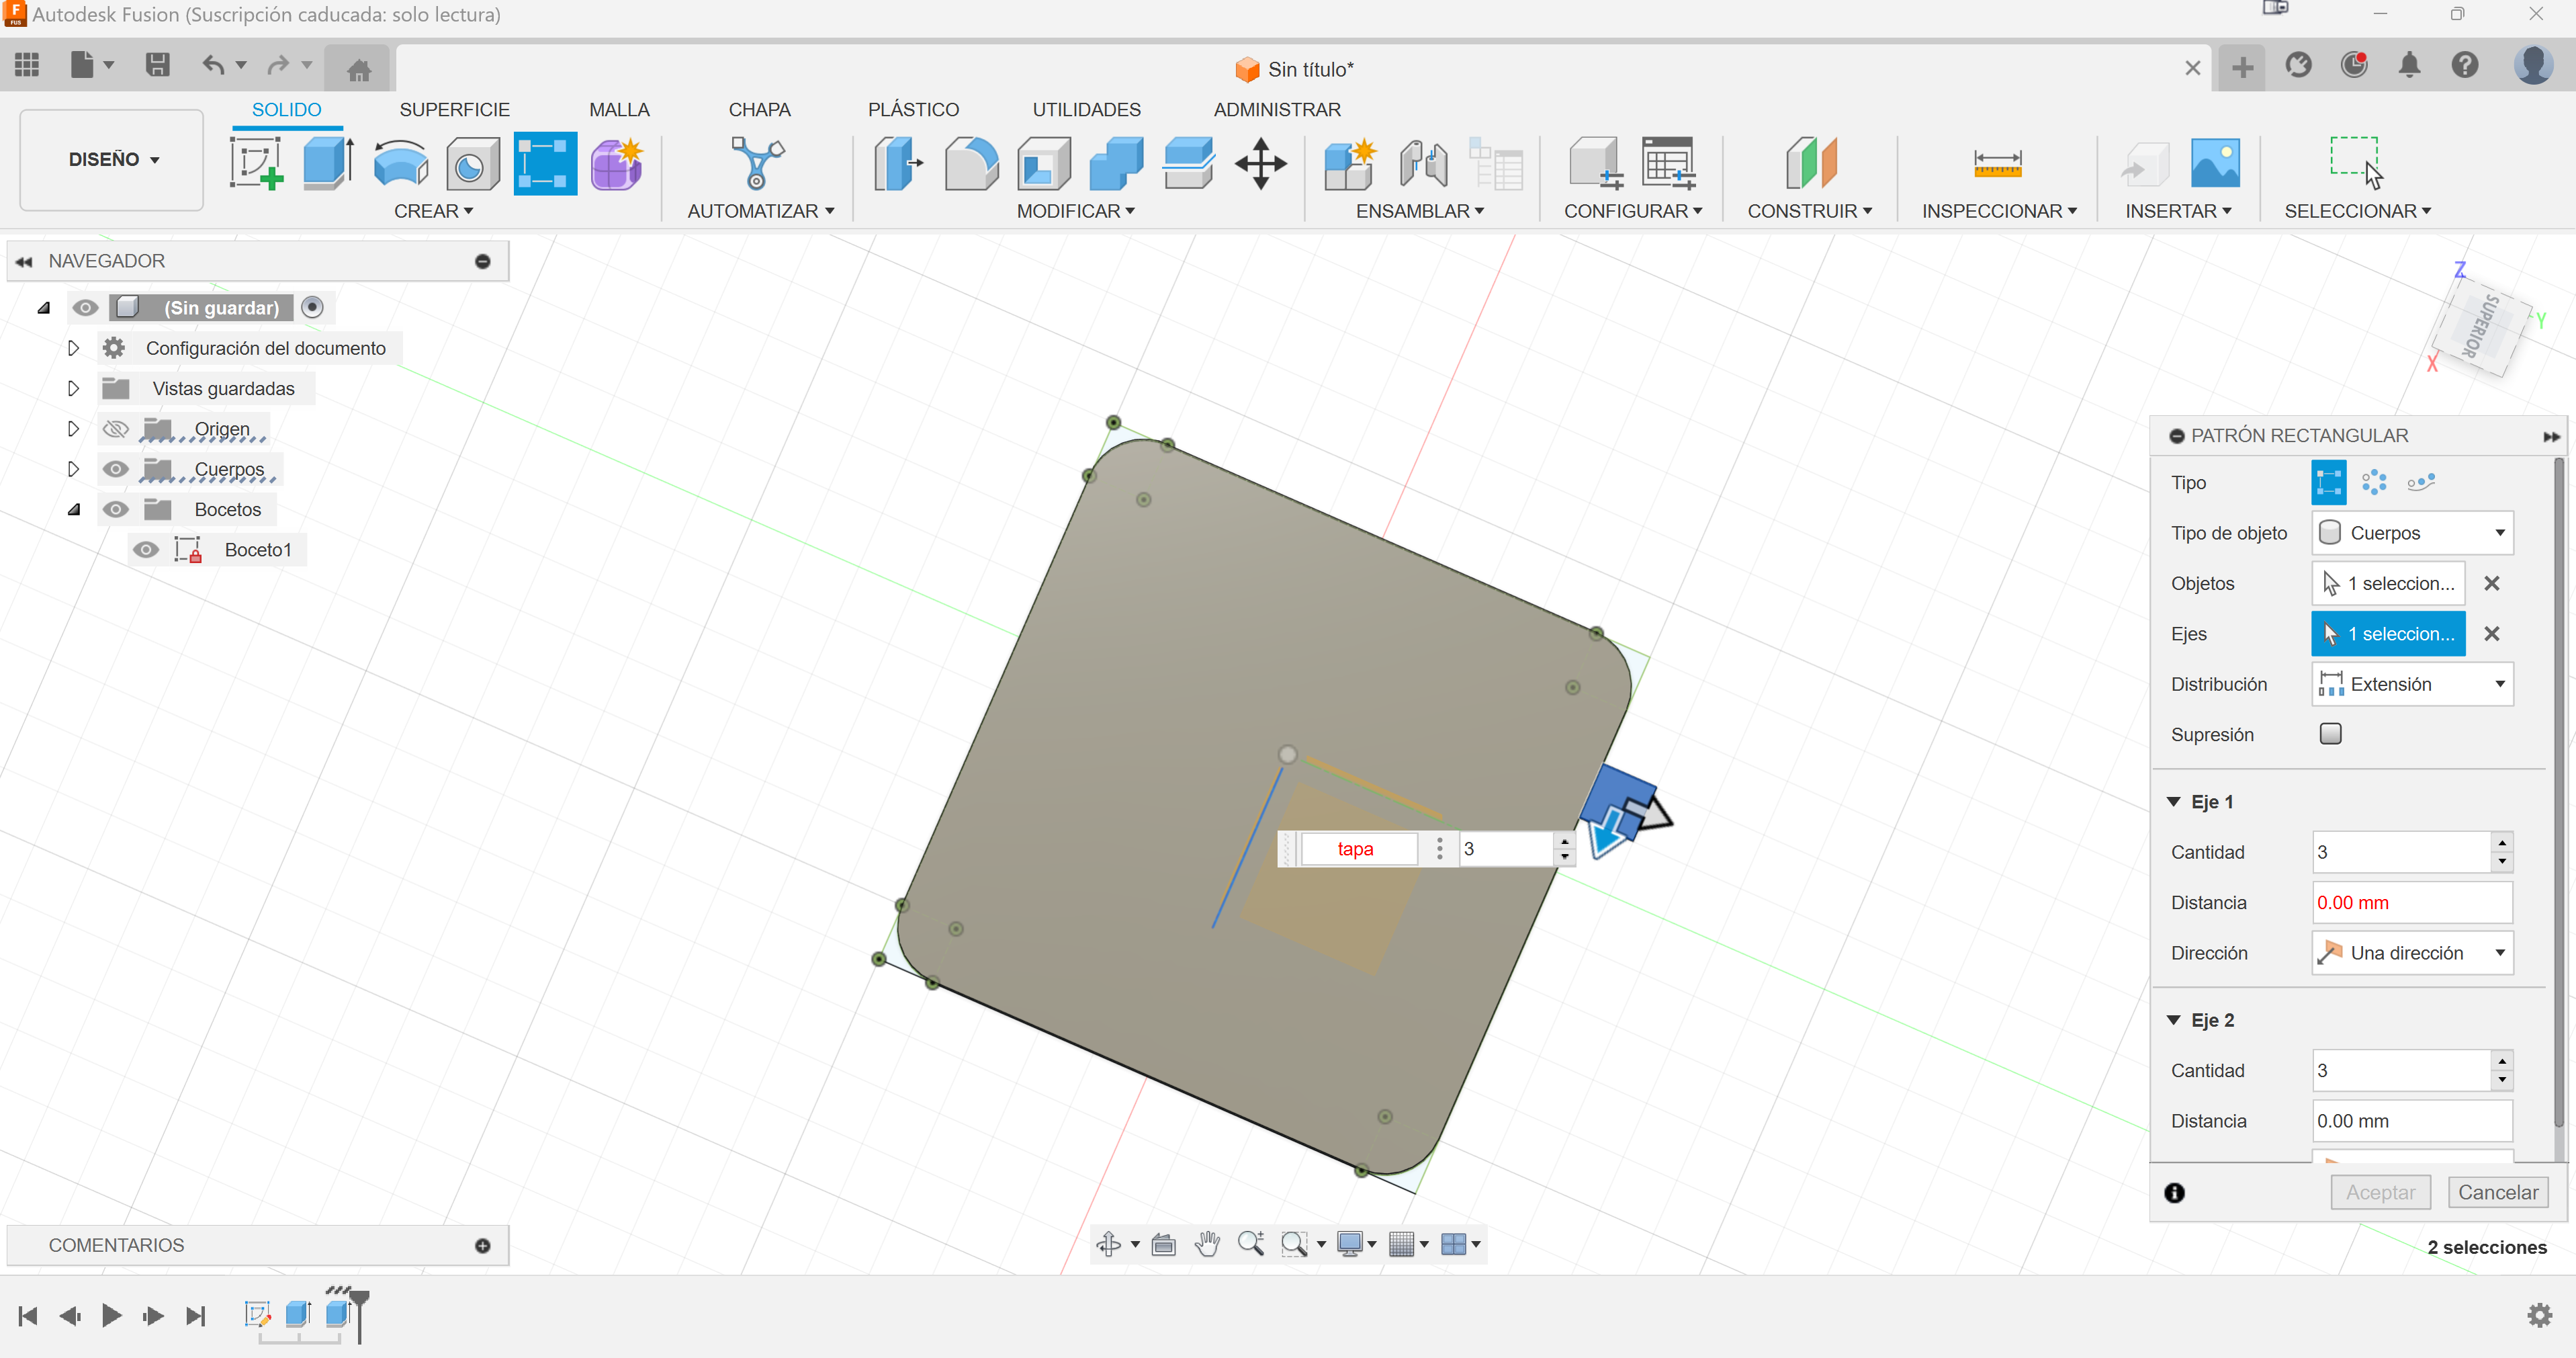Image resolution: width=2576 pixels, height=1358 pixels.
Task: Increase Eje 2 Cantidad with up arrow
Action: tap(2501, 1062)
